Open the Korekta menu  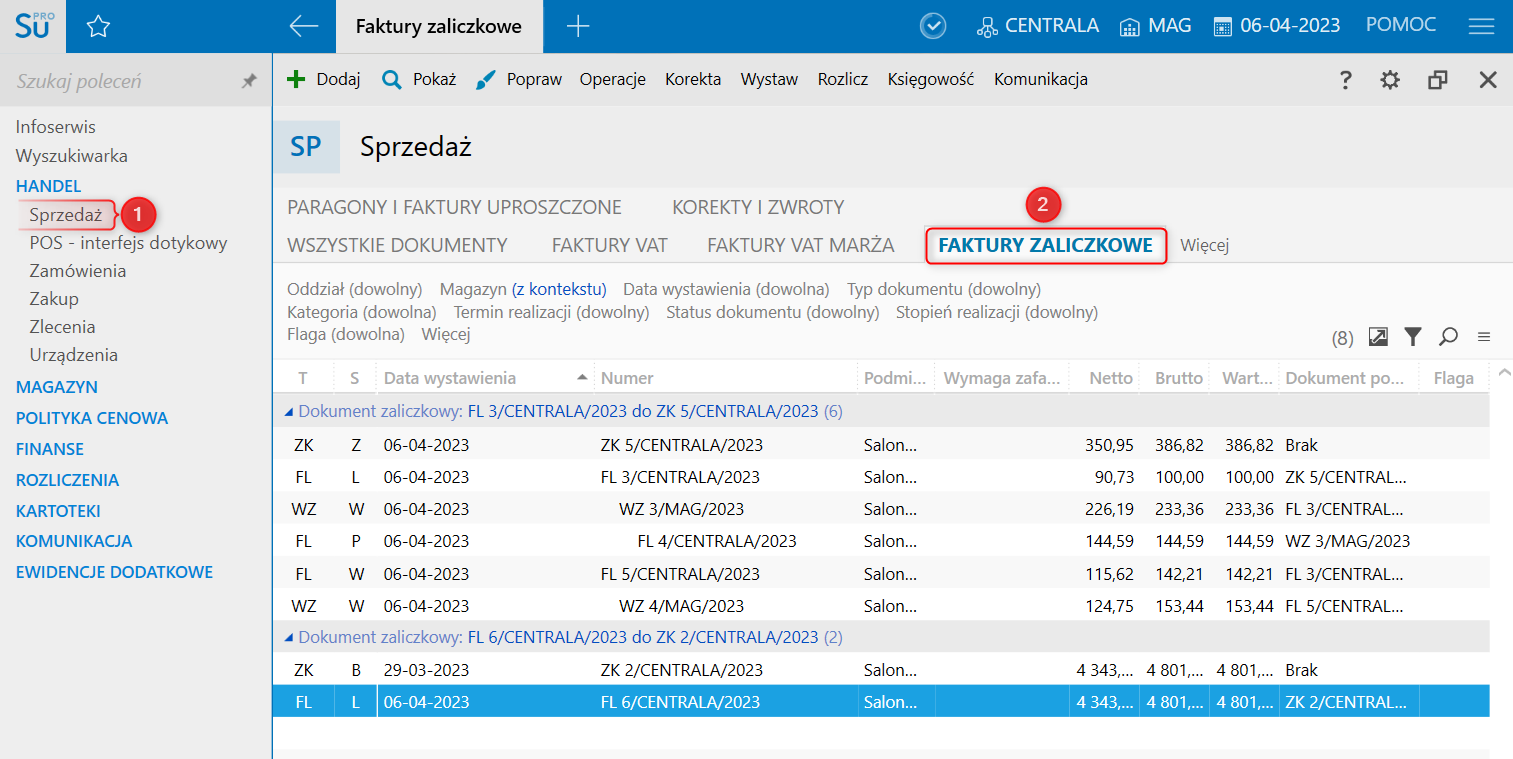click(x=693, y=79)
